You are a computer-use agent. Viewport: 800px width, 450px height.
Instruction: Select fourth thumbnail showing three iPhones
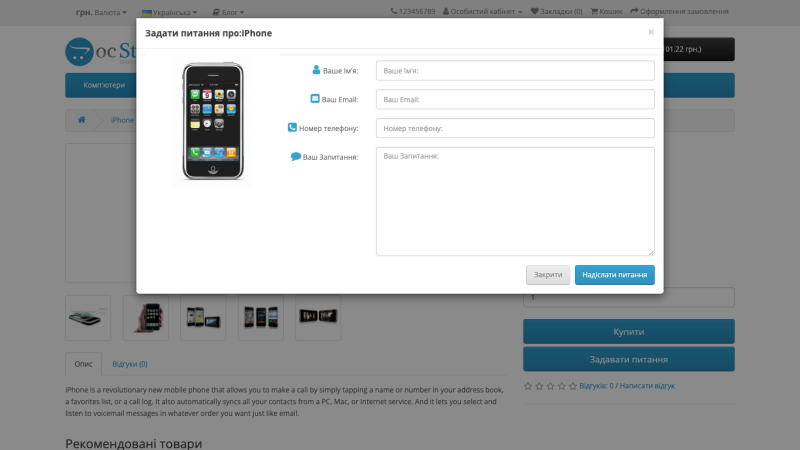(261, 317)
